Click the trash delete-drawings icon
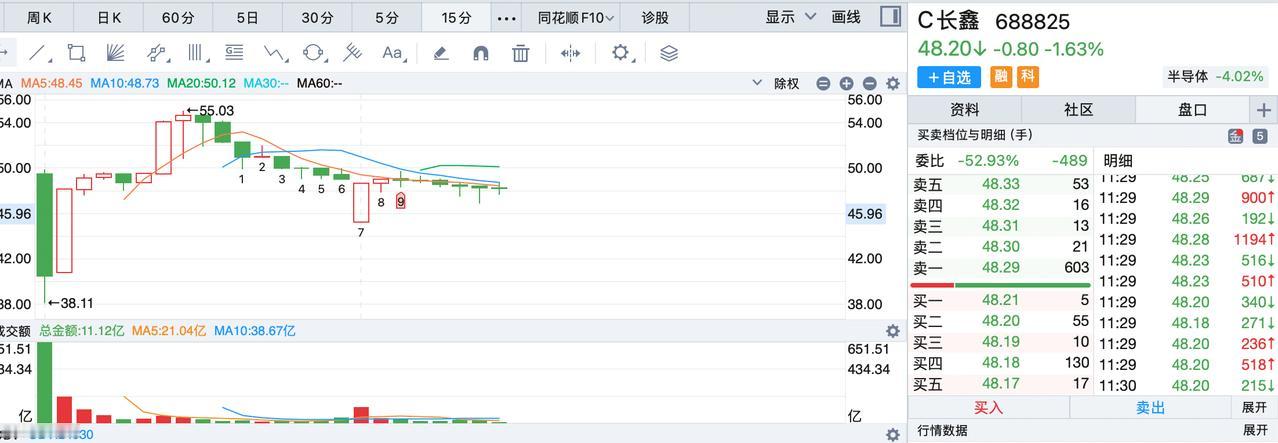 coord(520,53)
